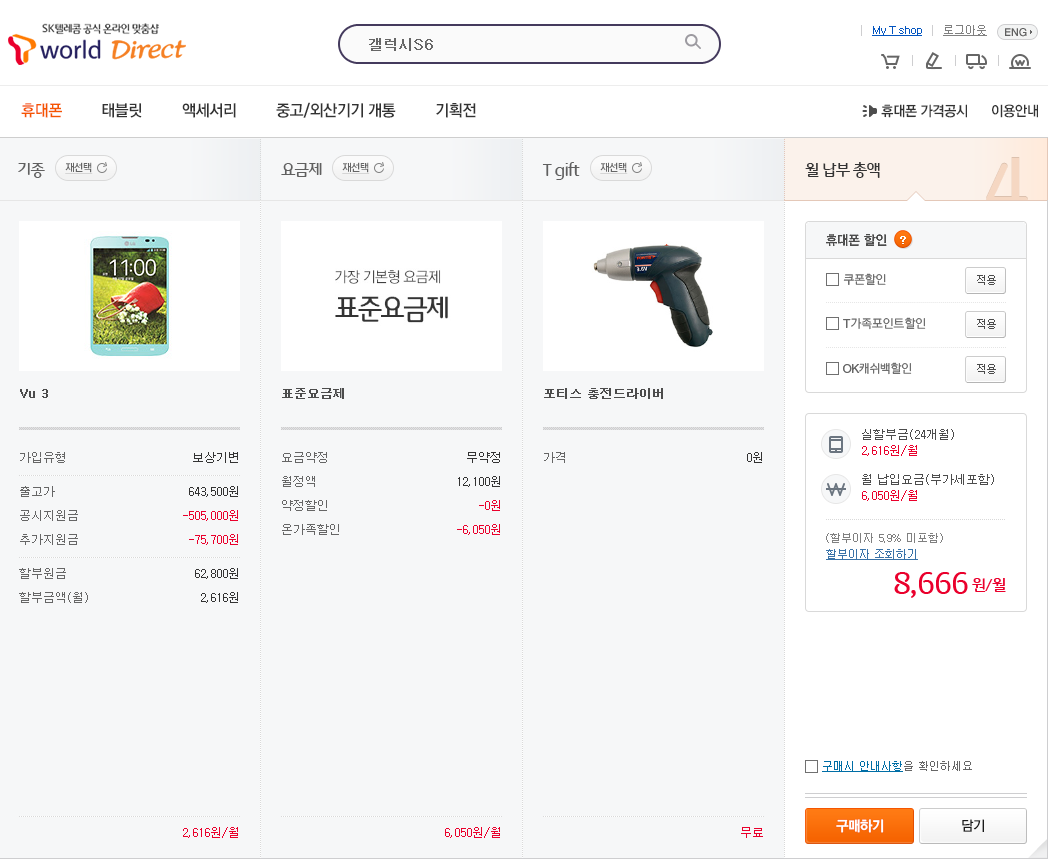1048x859 pixels.
Task: Click the W coin icon in the header
Action: point(1019,62)
